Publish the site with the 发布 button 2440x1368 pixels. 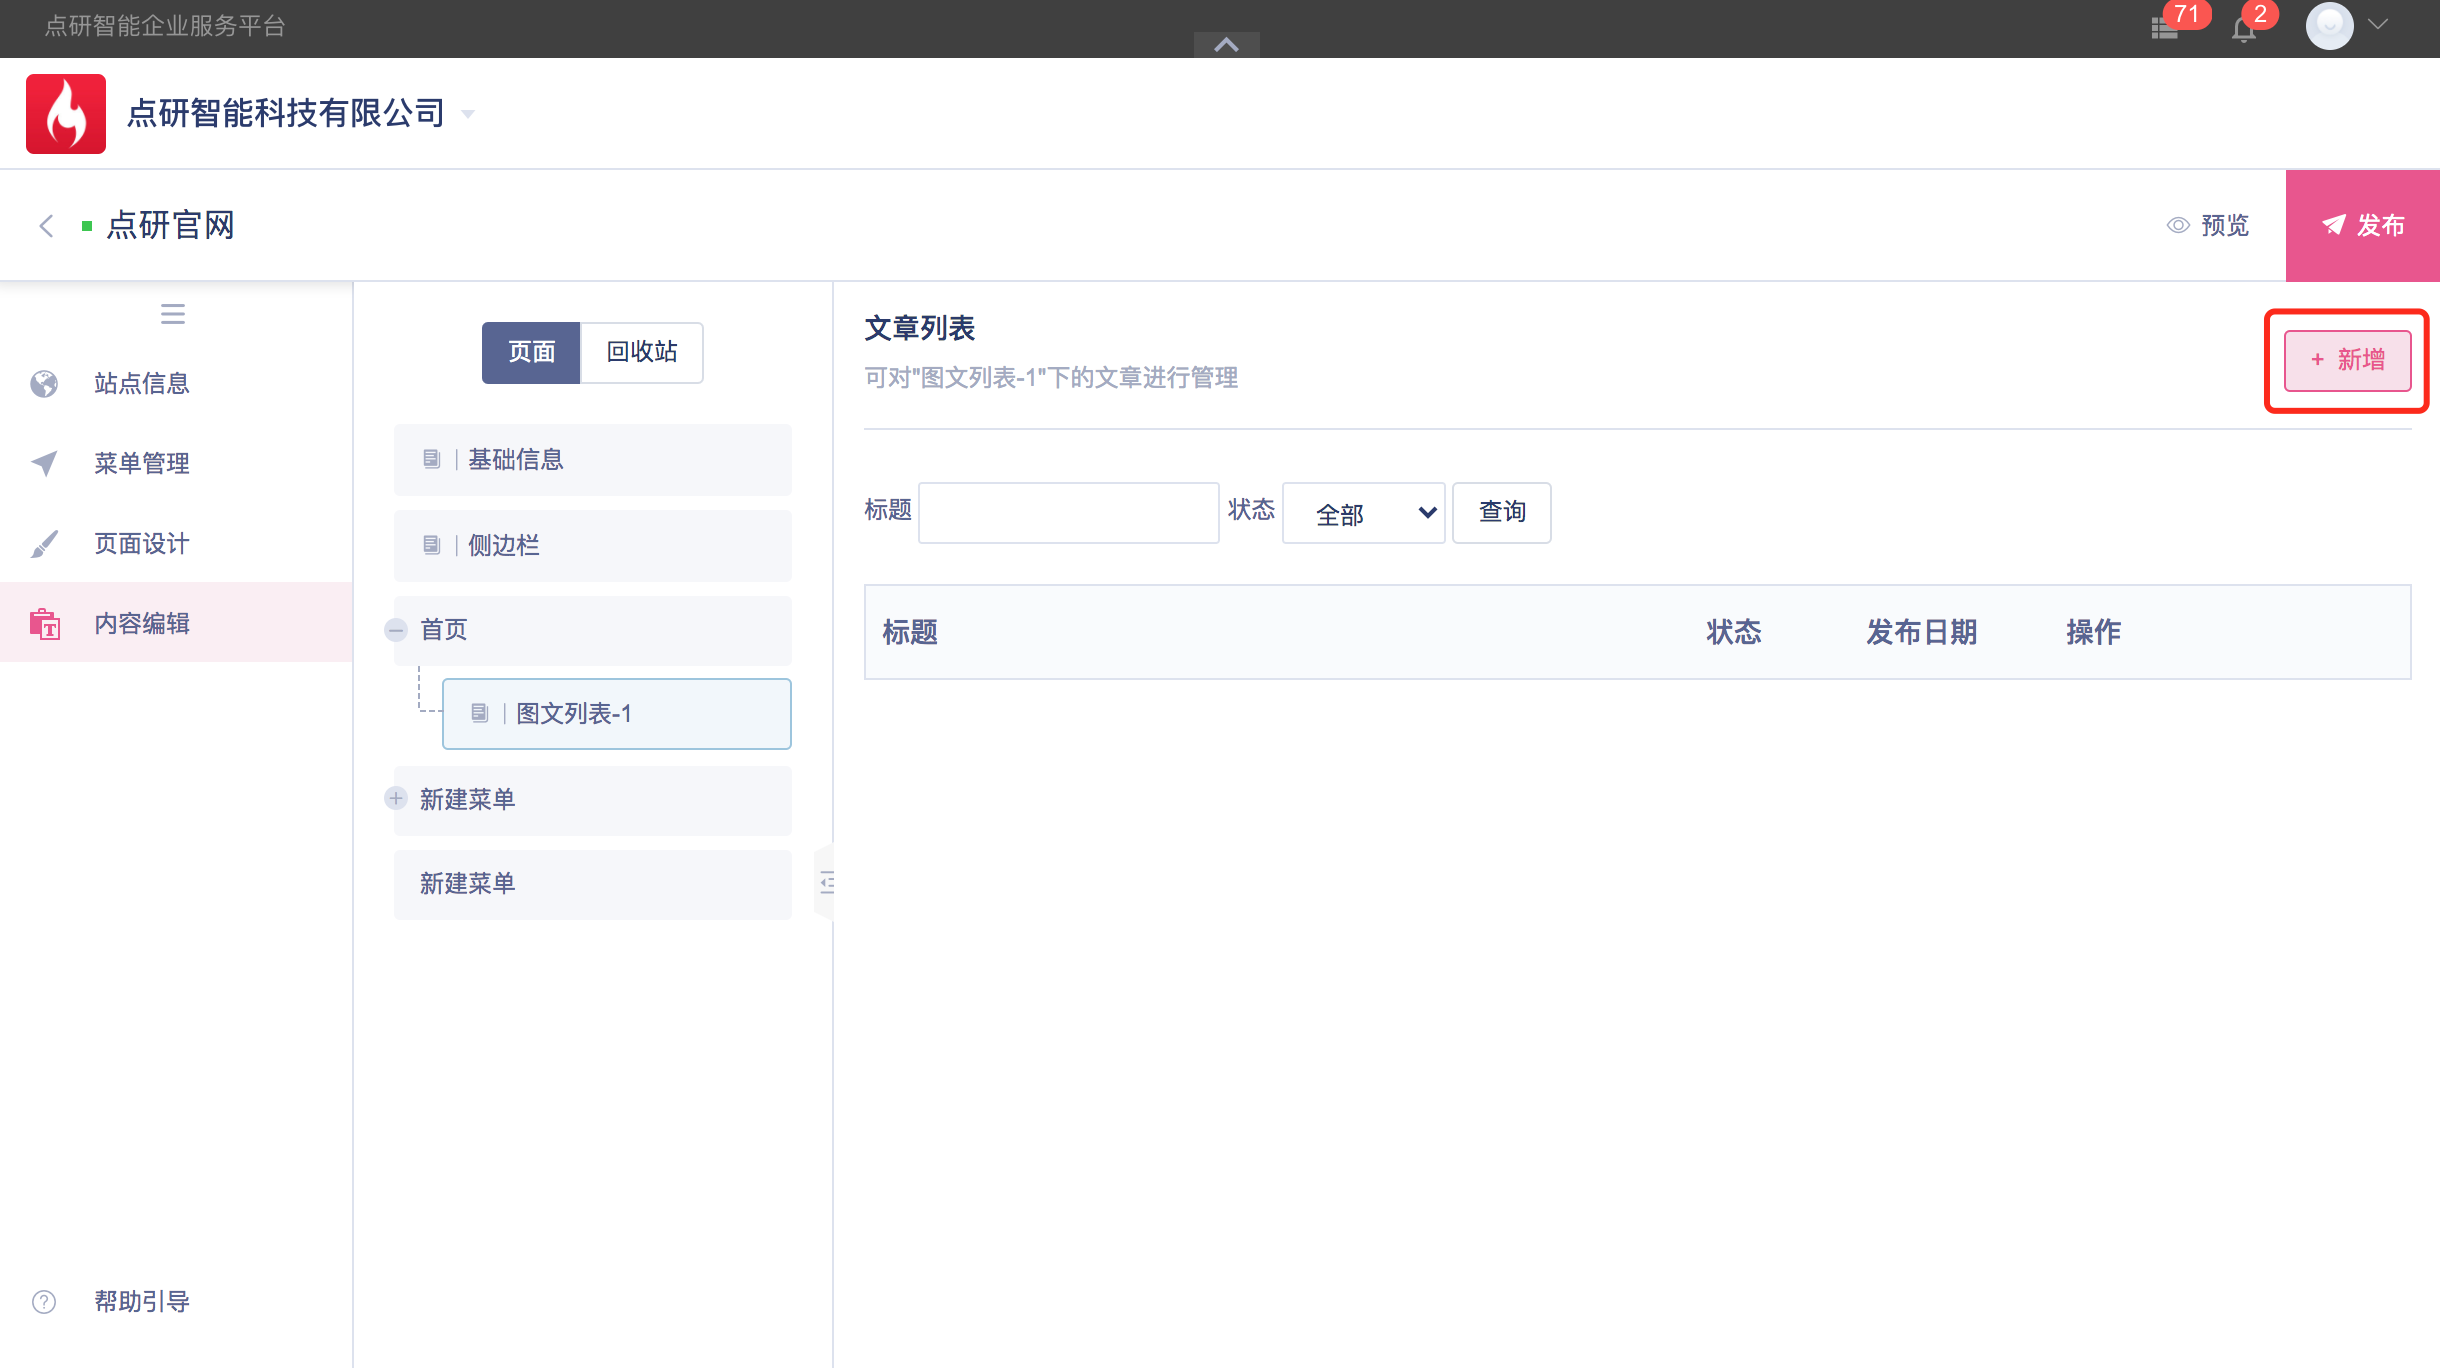[x=2363, y=225]
